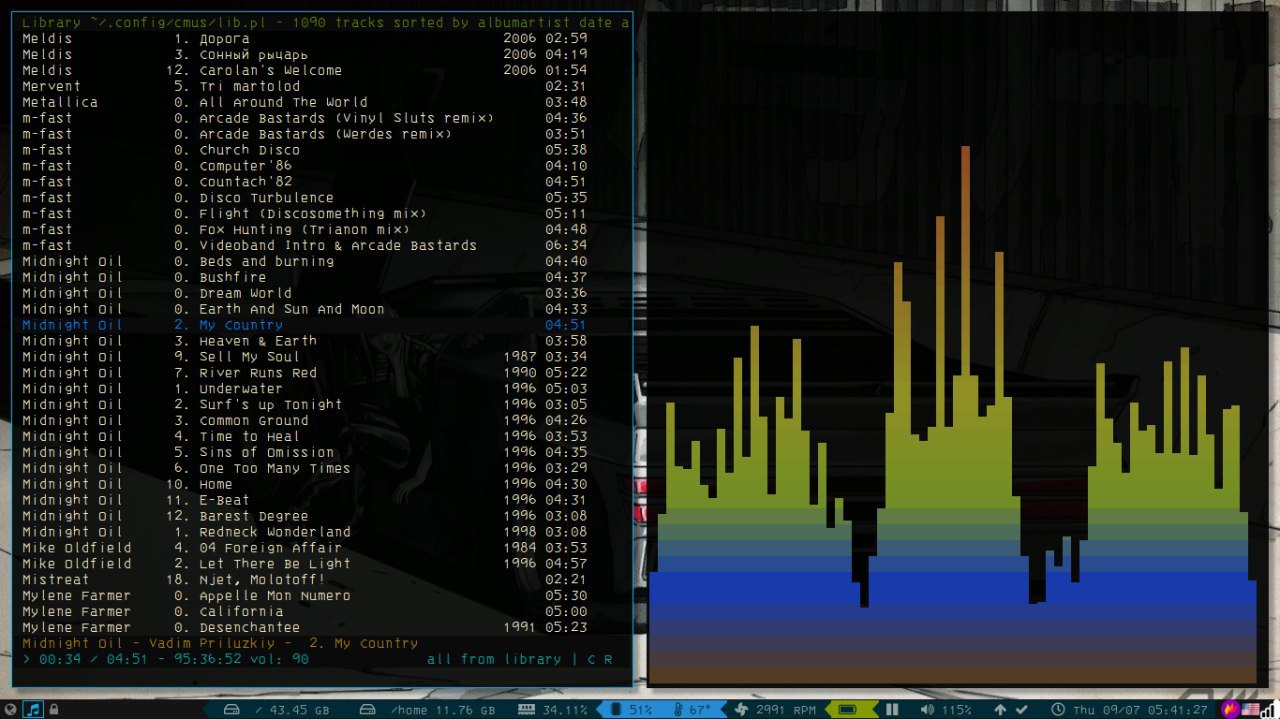The height and width of the screenshot is (719, 1280).
Task: Click the clock icon in the panel
Action: 1058,709
